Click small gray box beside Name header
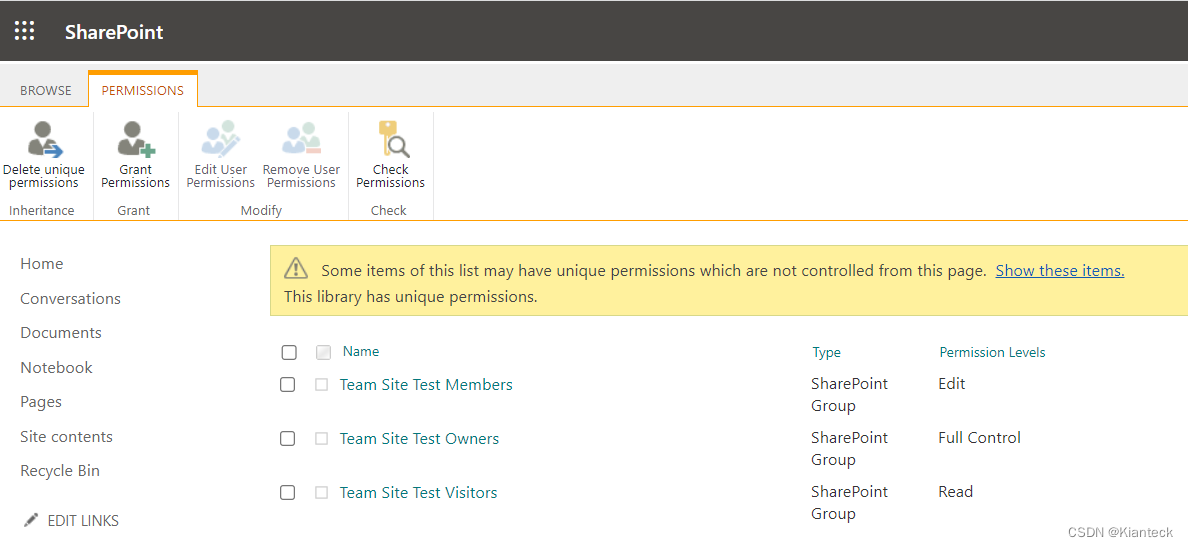1188x547 pixels. 323,352
